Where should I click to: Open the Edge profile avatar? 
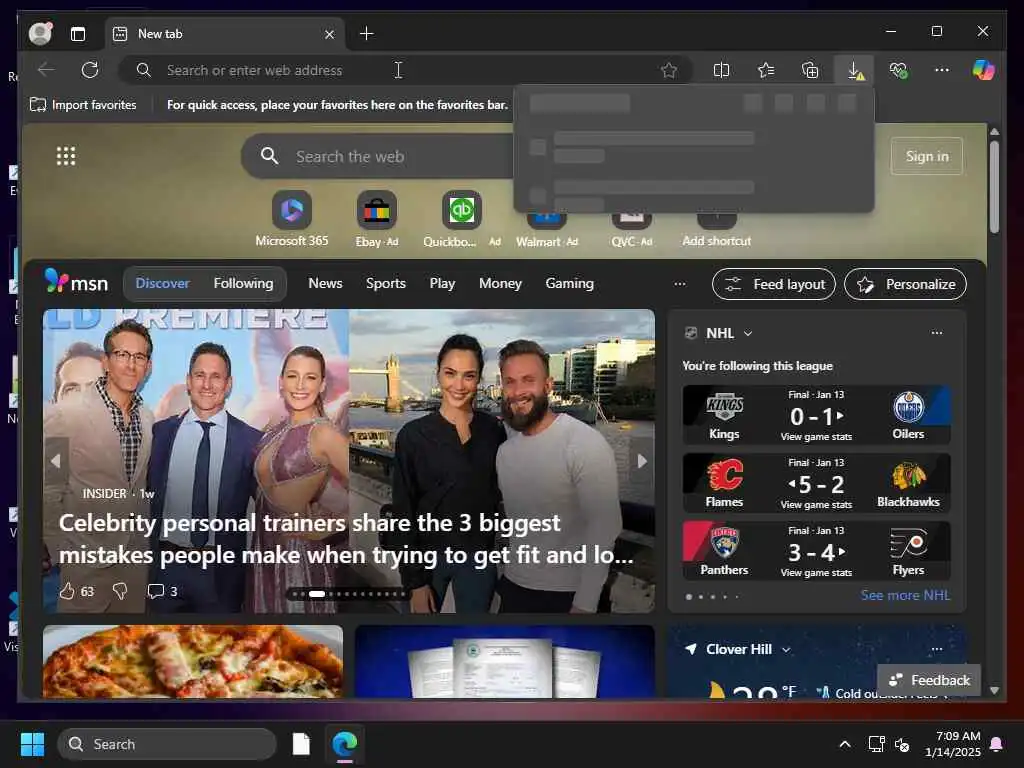40,33
